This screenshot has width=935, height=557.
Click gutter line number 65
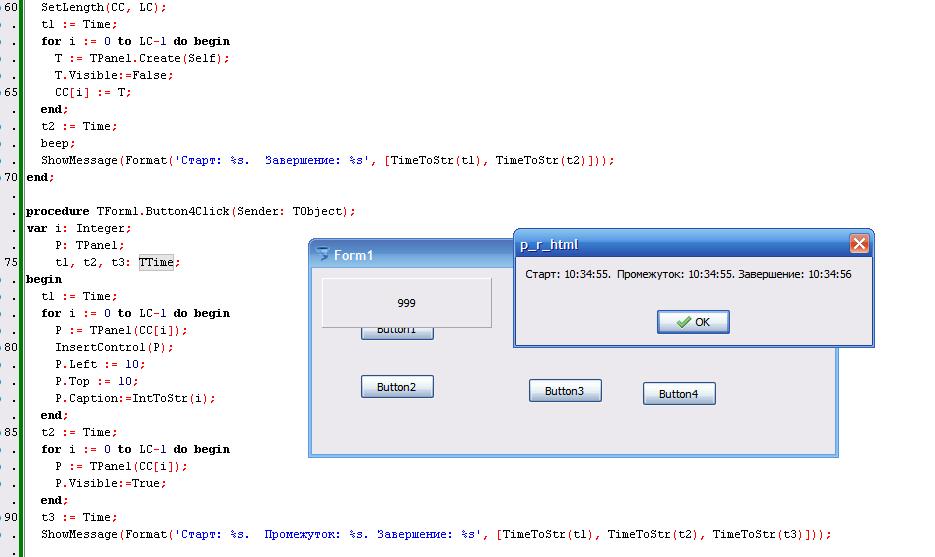click(x=10, y=92)
